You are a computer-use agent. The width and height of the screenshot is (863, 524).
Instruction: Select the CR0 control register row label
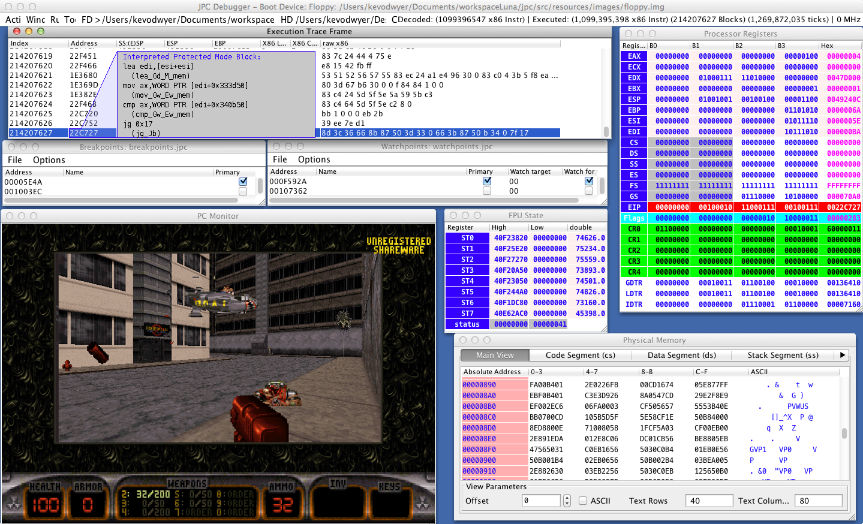pos(633,229)
